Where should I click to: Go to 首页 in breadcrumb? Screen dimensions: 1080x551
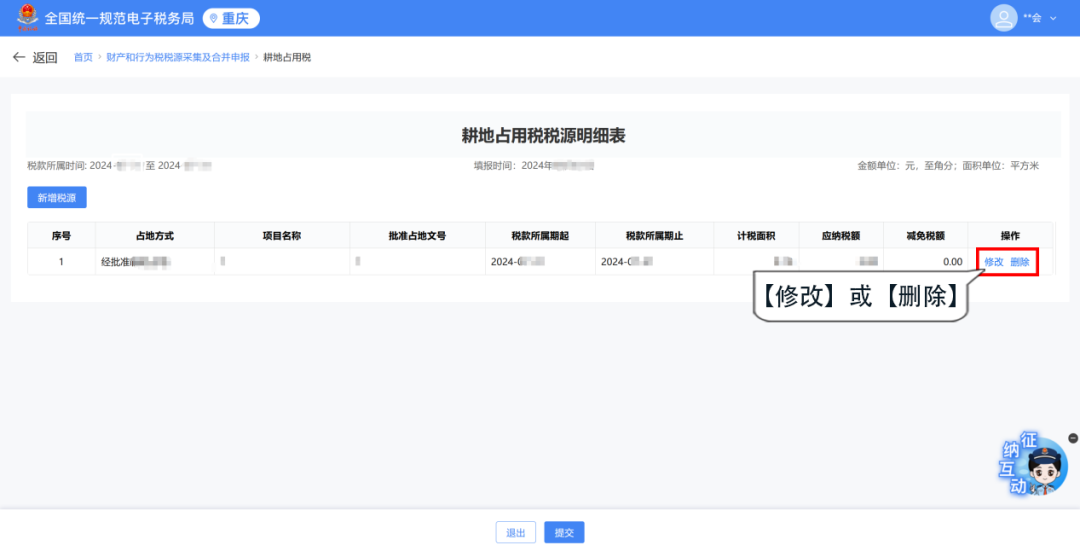[x=83, y=57]
